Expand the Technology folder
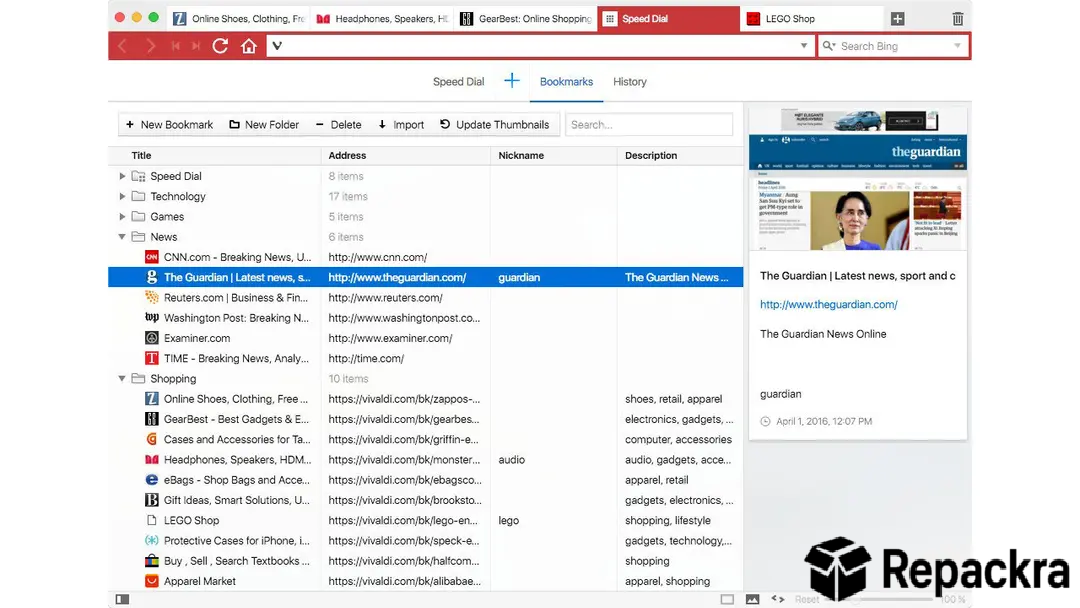This screenshot has width=1080, height=608. (x=122, y=196)
